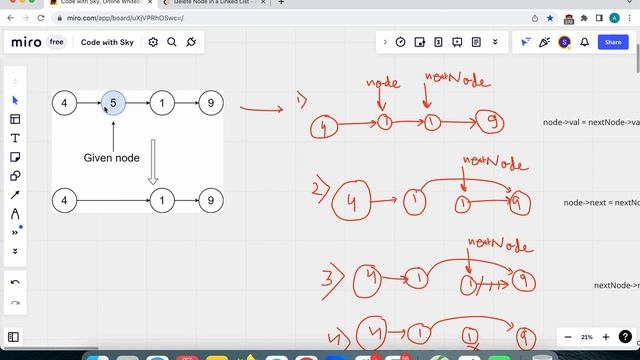Open the Templates tool in left toolbar
The width and height of the screenshot is (640, 360).
click(x=15, y=119)
